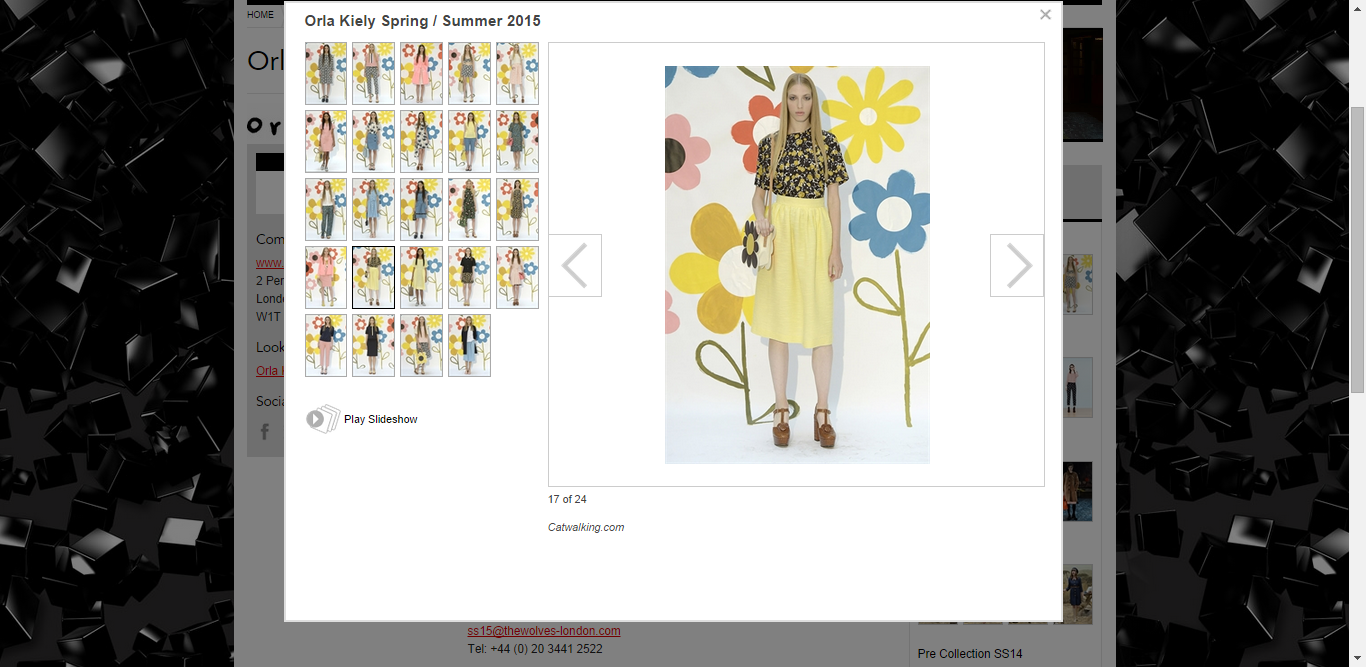Image resolution: width=1366 pixels, height=667 pixels.
Task: Select first row, second thumbnail in gallery
Action: pyautogui.click(x=373, y=73)
